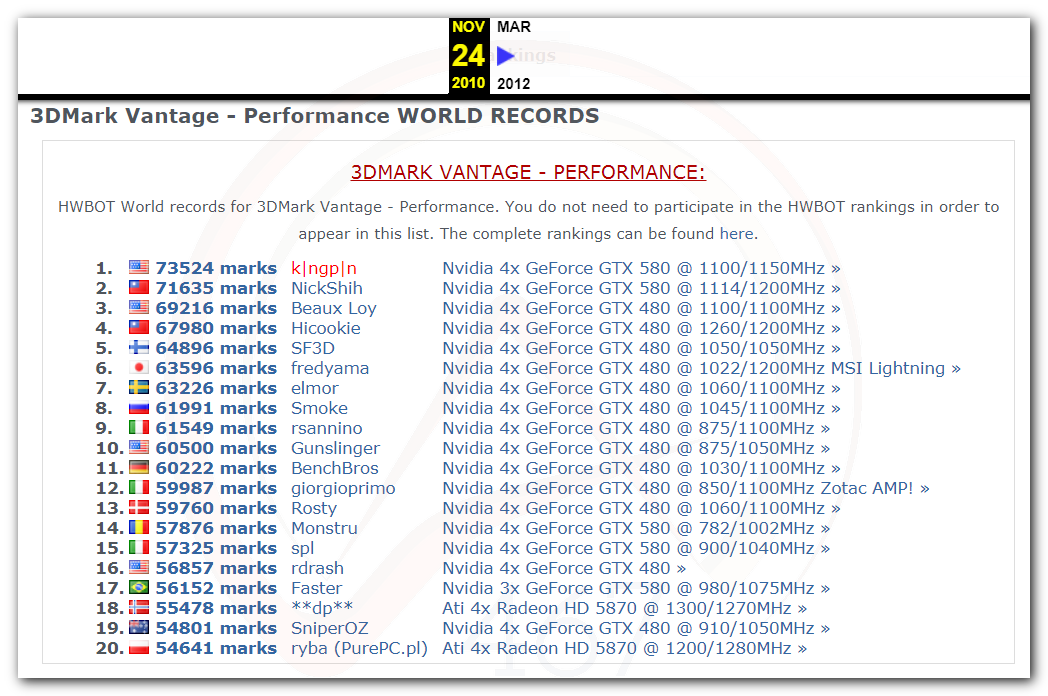Screen dimensions: 1048x696
Task: Open the 64896 marks score link
Action: click(216, 348)
